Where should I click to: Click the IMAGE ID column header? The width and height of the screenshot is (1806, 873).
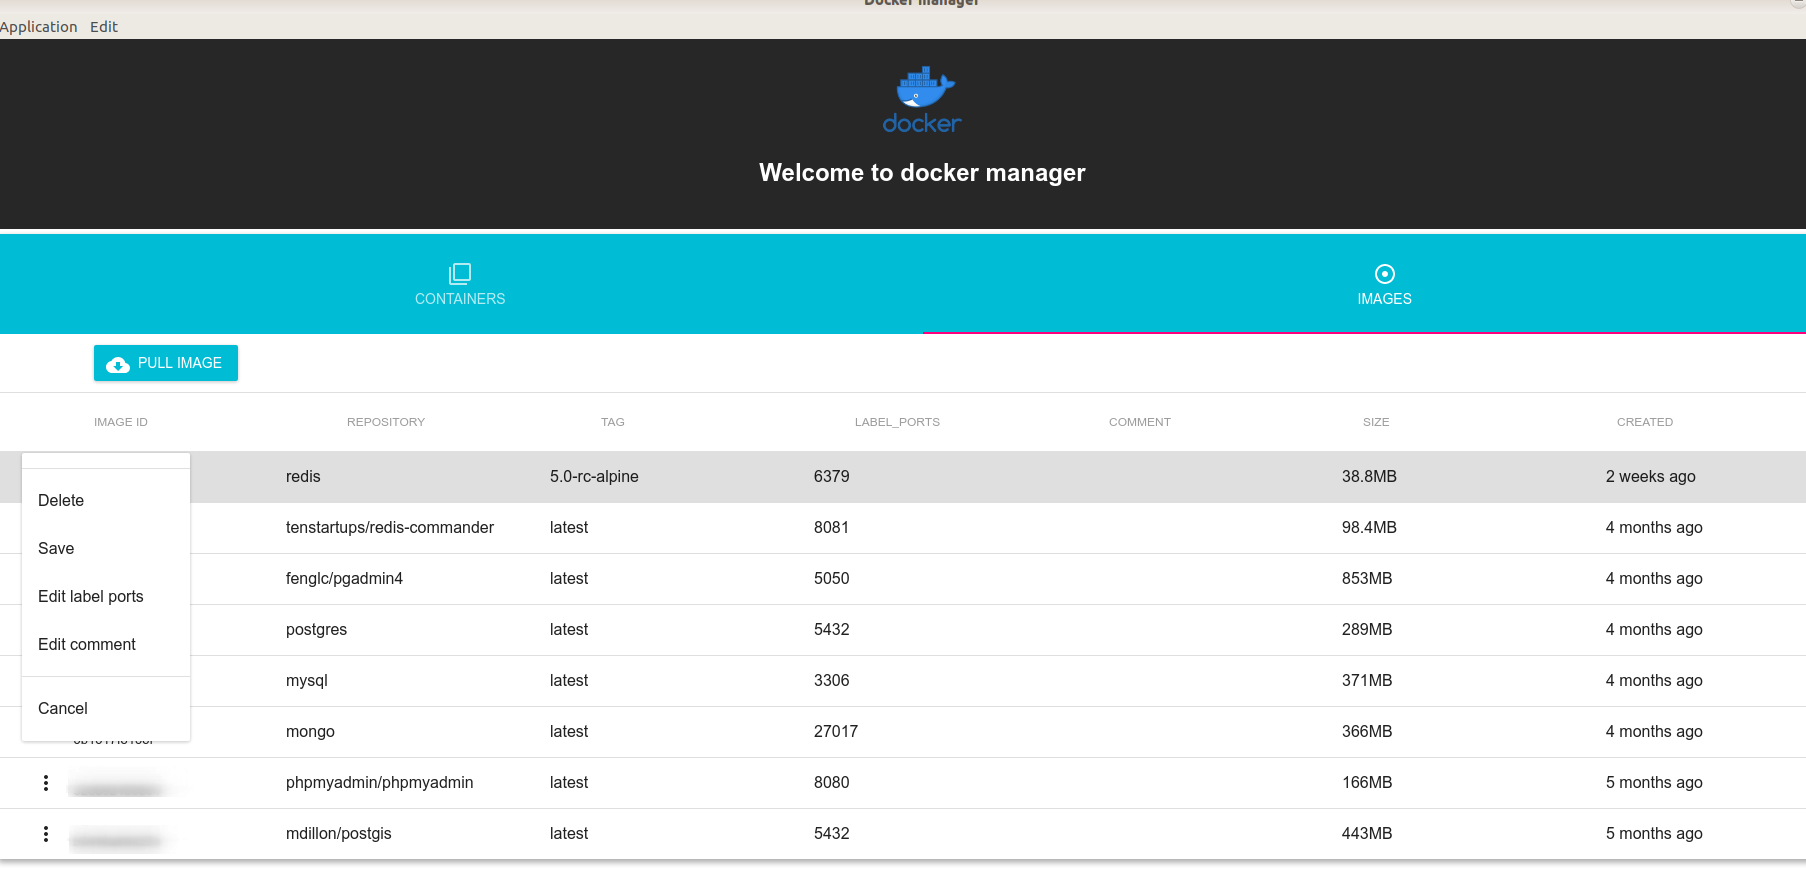121,422
